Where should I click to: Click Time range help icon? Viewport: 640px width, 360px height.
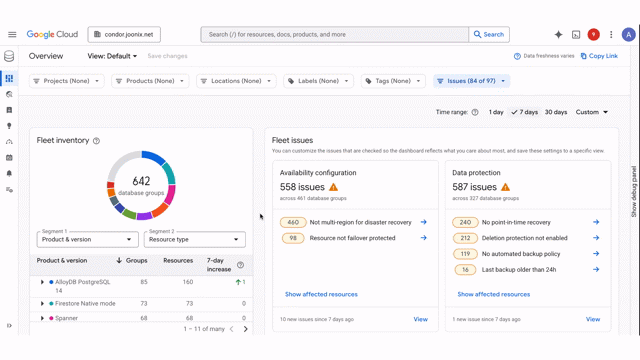[475, 112]
